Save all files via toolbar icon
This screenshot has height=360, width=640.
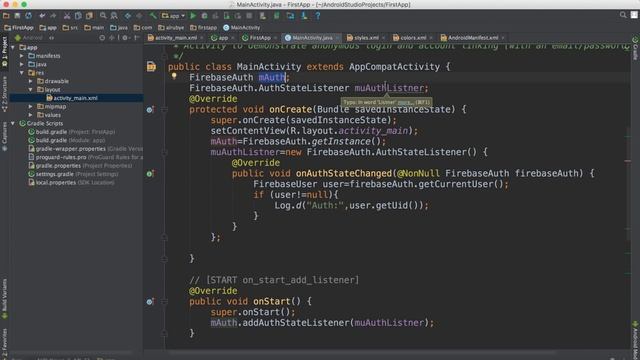click(17, 16)
